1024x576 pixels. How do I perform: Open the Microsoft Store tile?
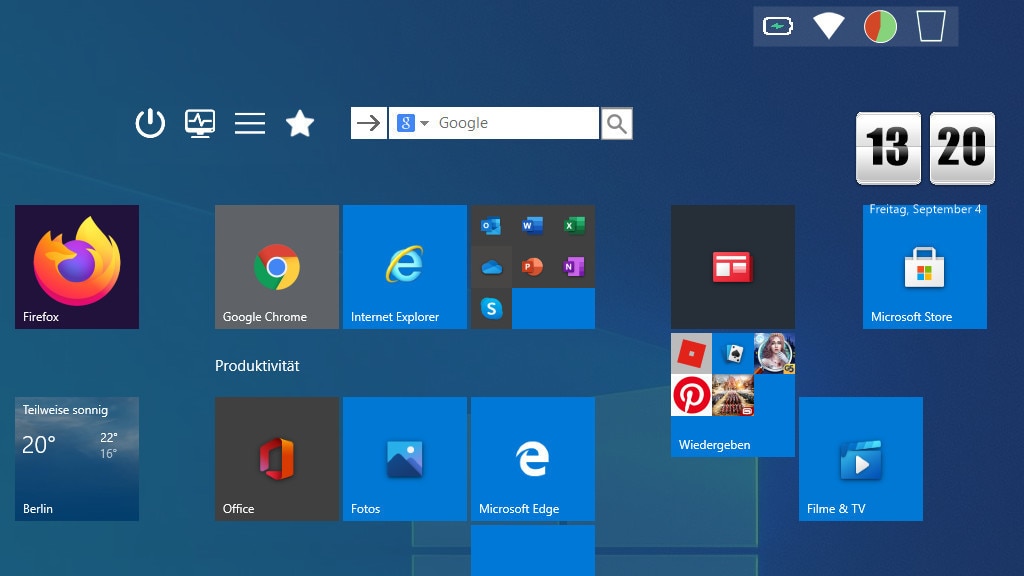point(925,266)
